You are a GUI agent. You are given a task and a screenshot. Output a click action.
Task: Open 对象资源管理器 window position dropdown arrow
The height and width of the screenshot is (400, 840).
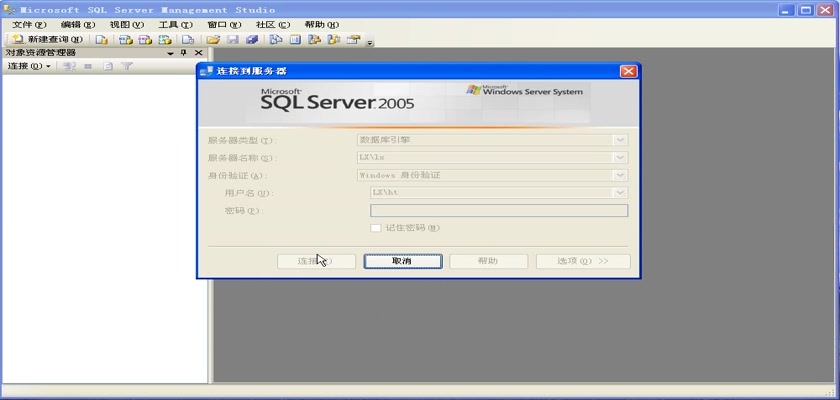click(x=170, y=53)
